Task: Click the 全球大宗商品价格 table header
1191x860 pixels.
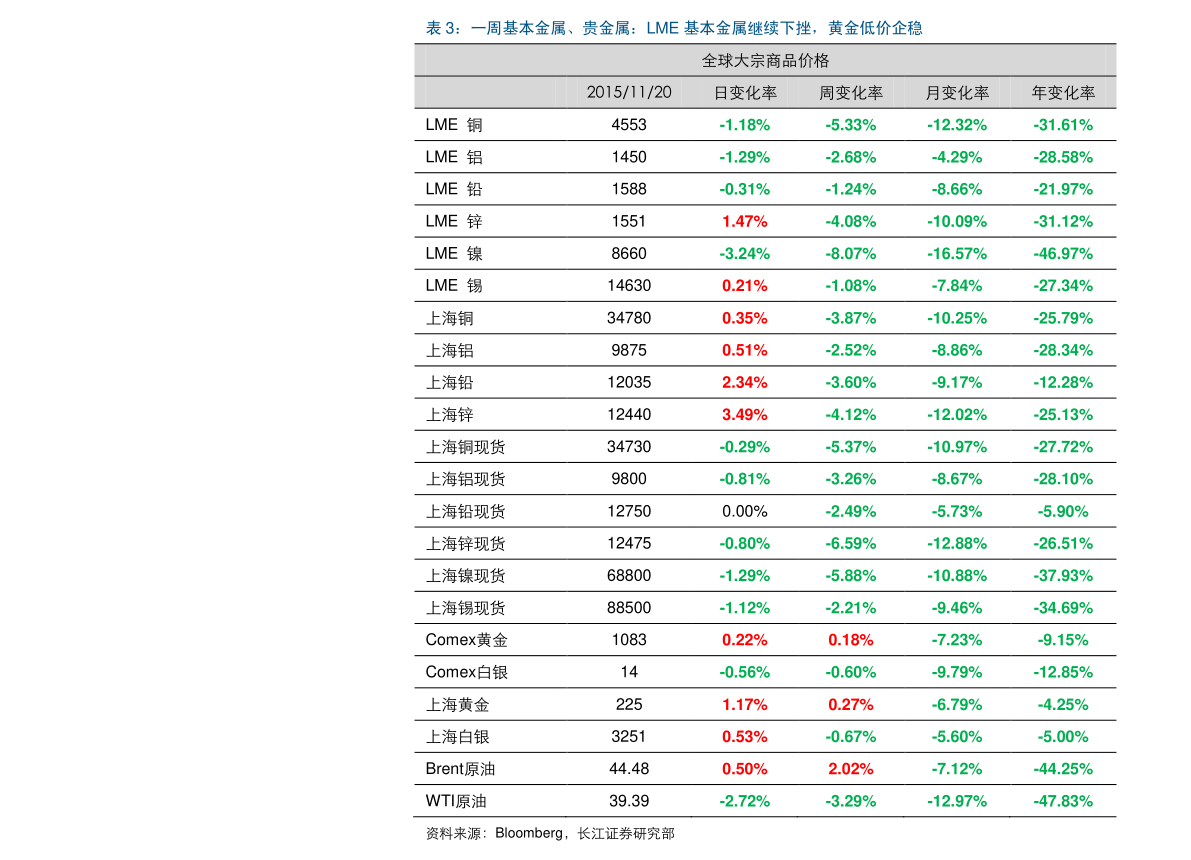Action: tap(765, 61)
